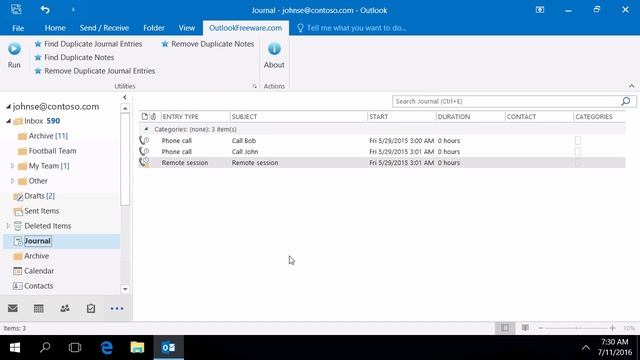Open Customize Quick Access Toolbar dropdown
Image resolution: width=640 pixels, height=360 pixels.
[x=73, y=10]
